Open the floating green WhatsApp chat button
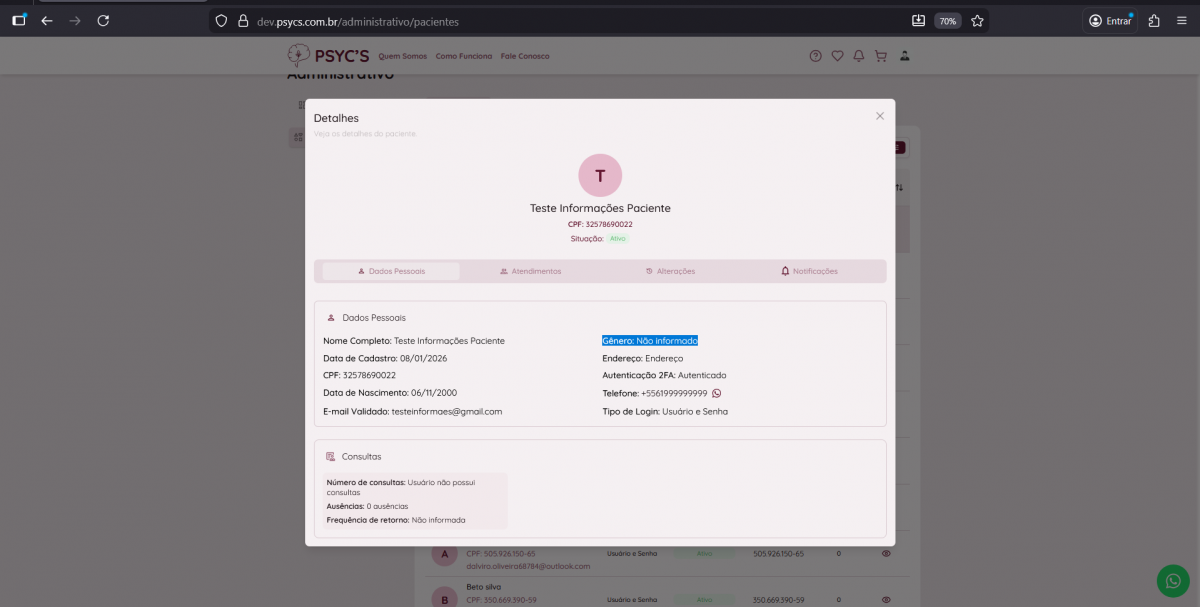The image size is (1200, 607). [x=1173, y=581]
